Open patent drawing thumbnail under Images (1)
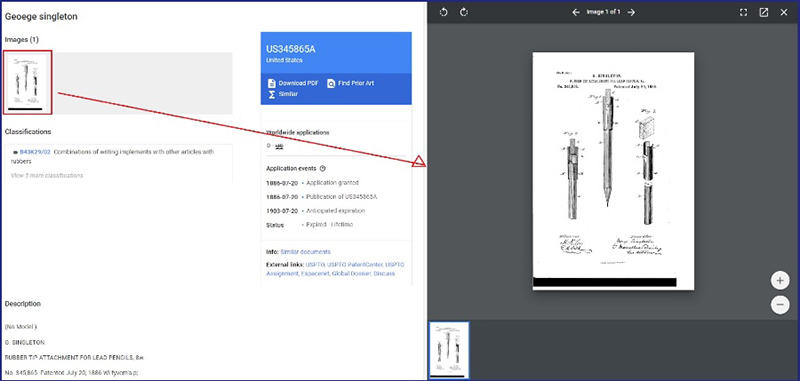Viewport: 800px width, 381px height. tap(28, 82)
